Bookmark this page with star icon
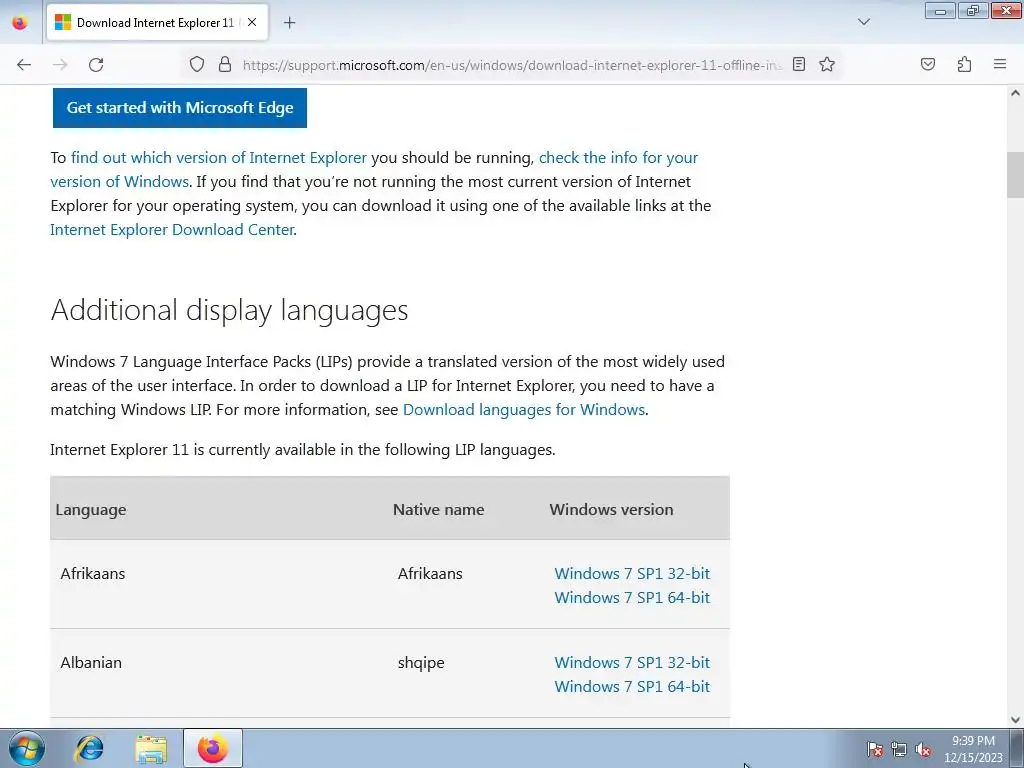The width and height of the screenshot is (1024, 768). (827, 64)
